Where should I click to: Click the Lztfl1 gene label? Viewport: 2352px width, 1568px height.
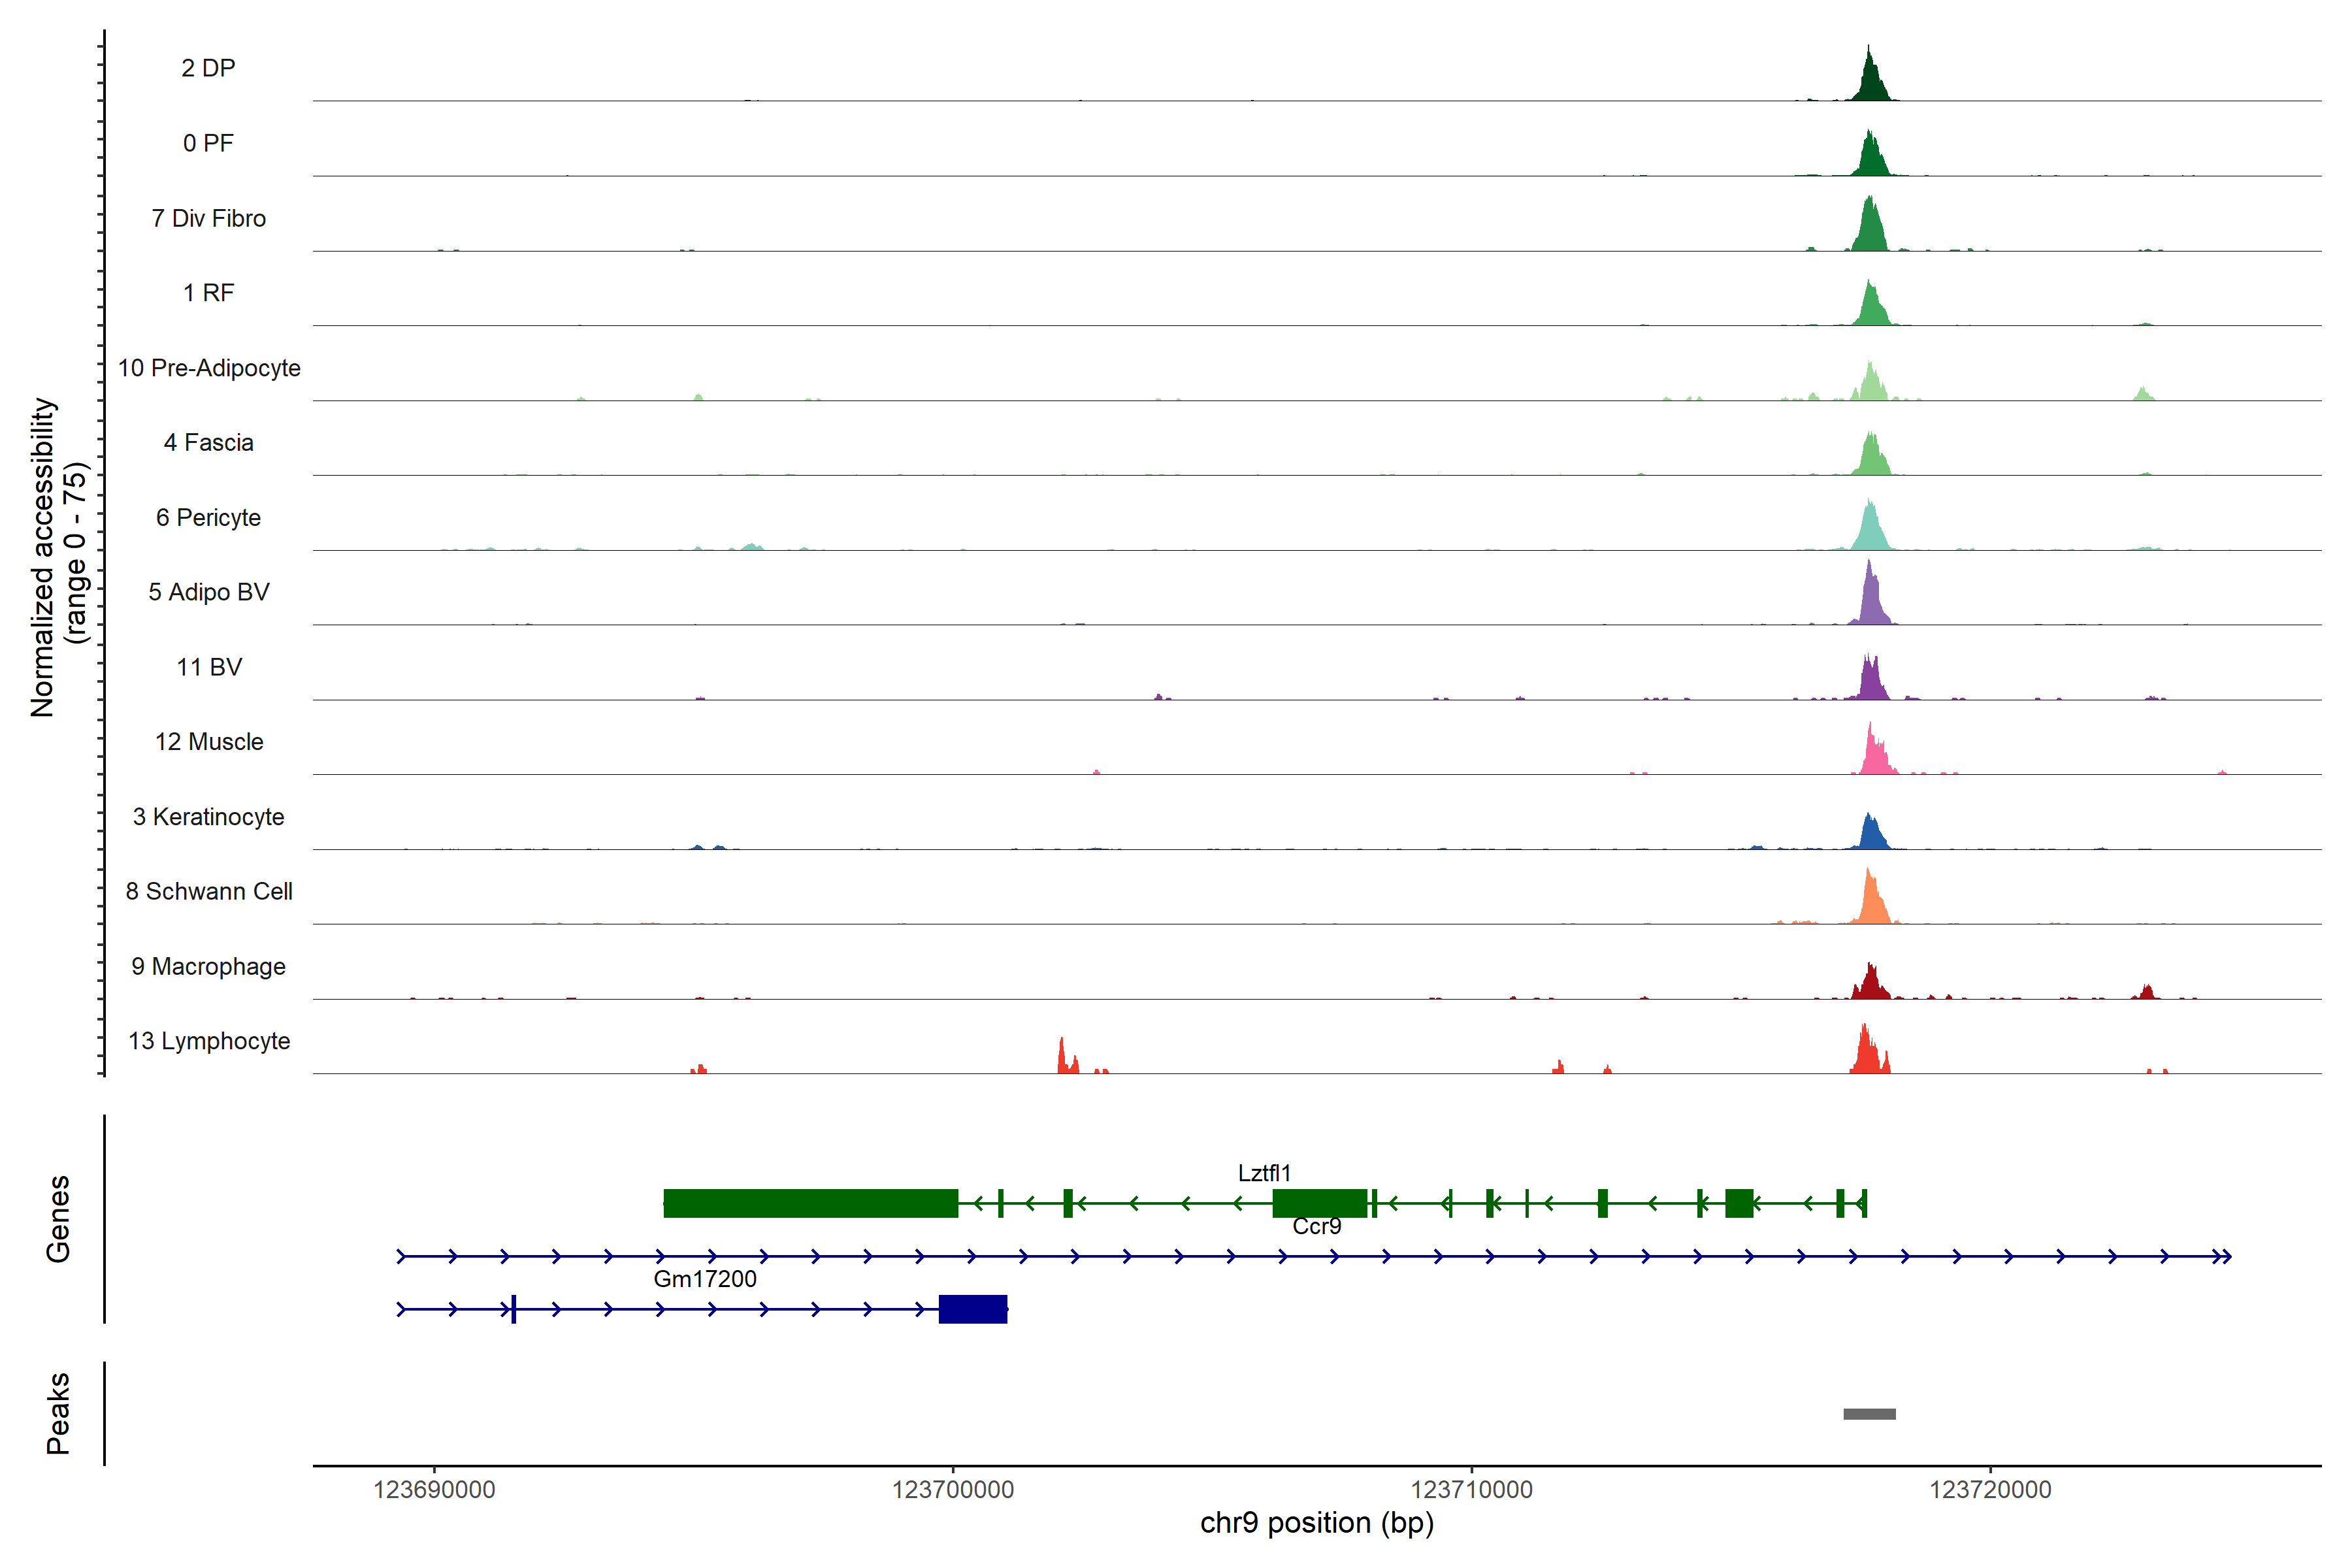point(1264,1173)
